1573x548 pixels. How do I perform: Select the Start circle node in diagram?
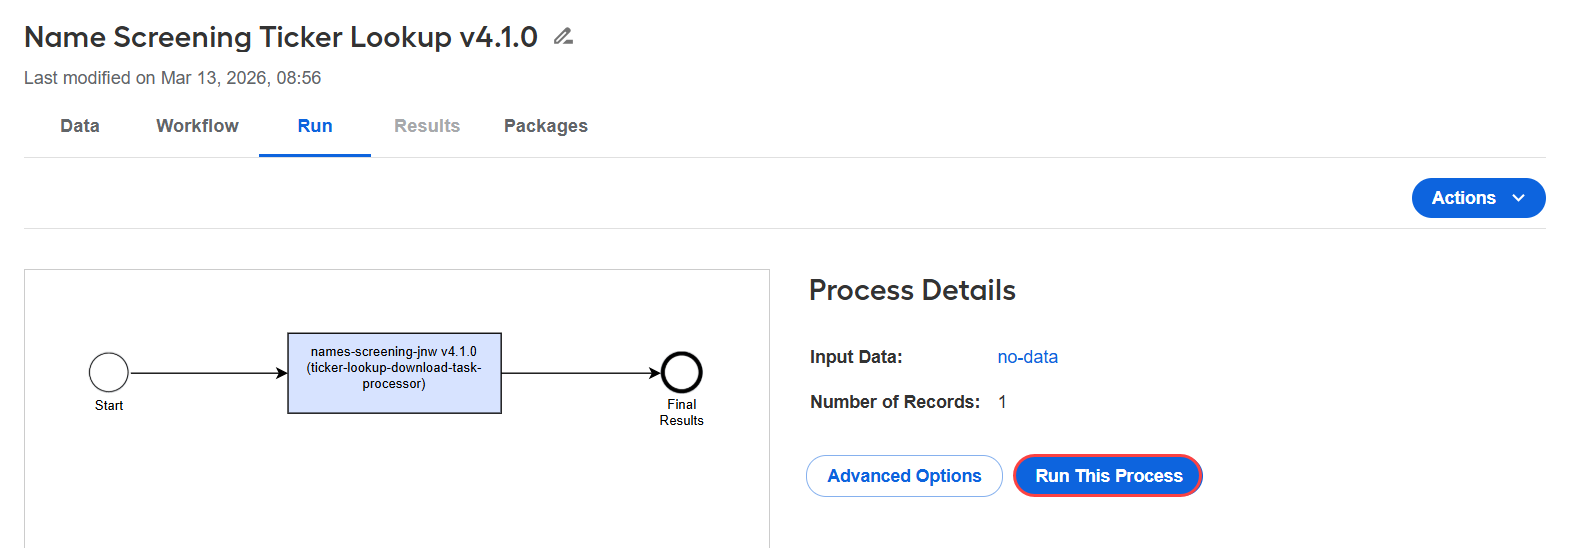tap(109, 372)
